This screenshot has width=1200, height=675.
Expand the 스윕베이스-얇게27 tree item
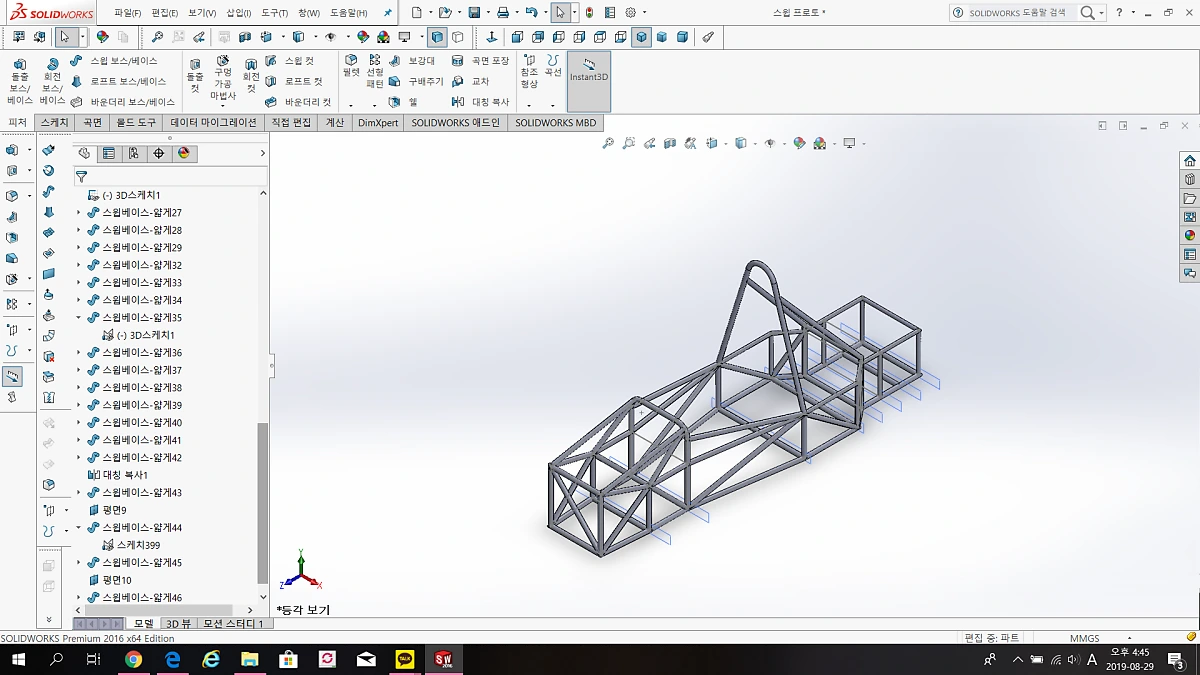pyautogui.click(x=79, y=213)
